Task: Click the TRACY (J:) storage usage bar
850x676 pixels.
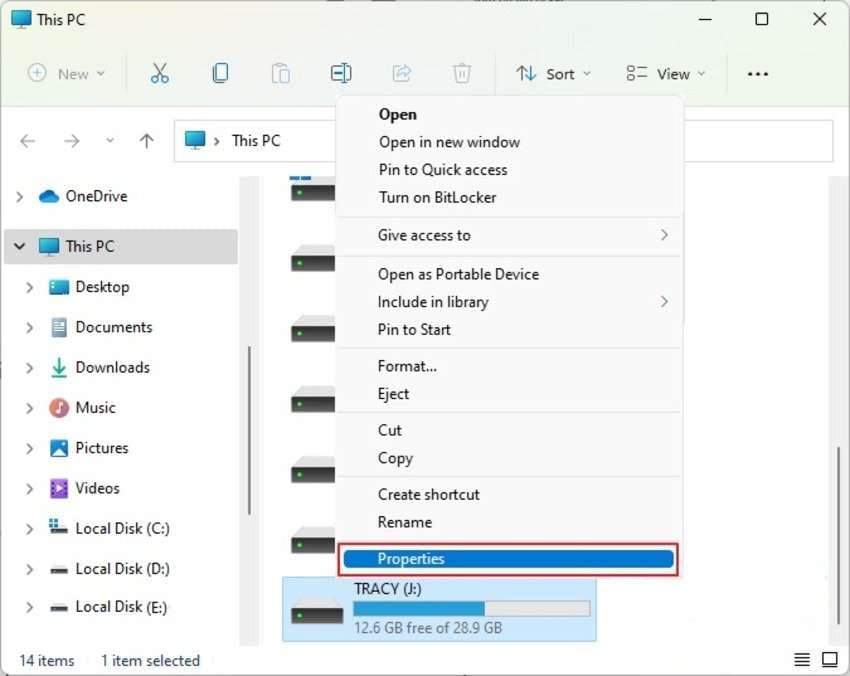Action: click(472, 609)
